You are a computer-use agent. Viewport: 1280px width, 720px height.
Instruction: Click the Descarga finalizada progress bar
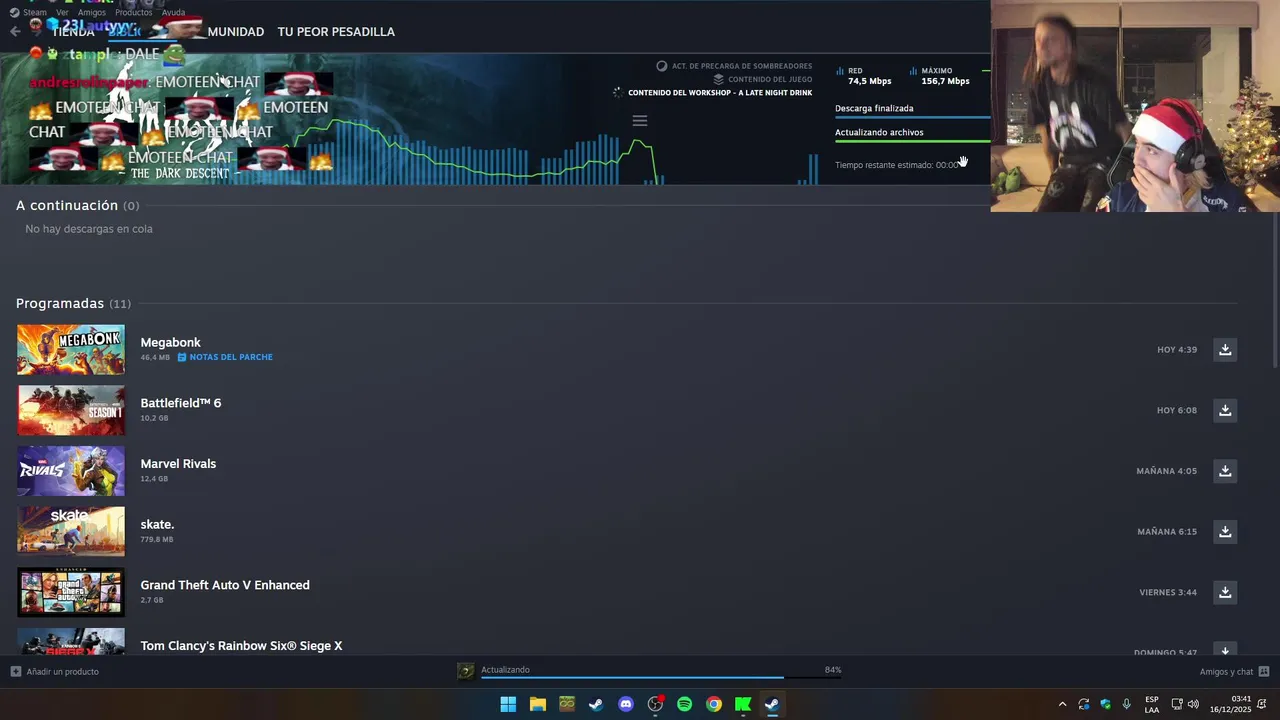912,117
